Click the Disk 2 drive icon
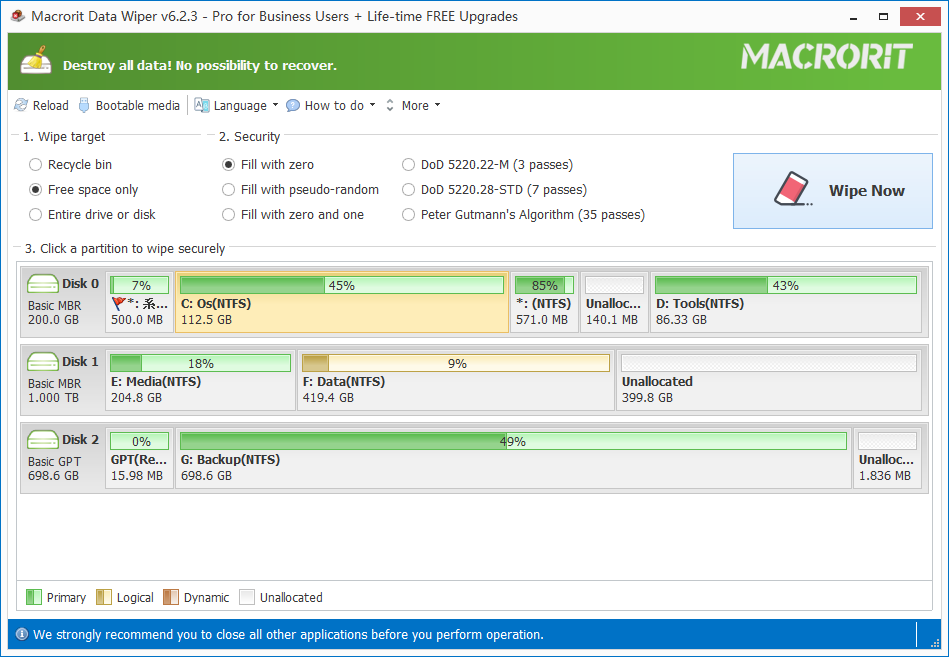This screenshot has width=949, height=657. (x=43, y=440)
